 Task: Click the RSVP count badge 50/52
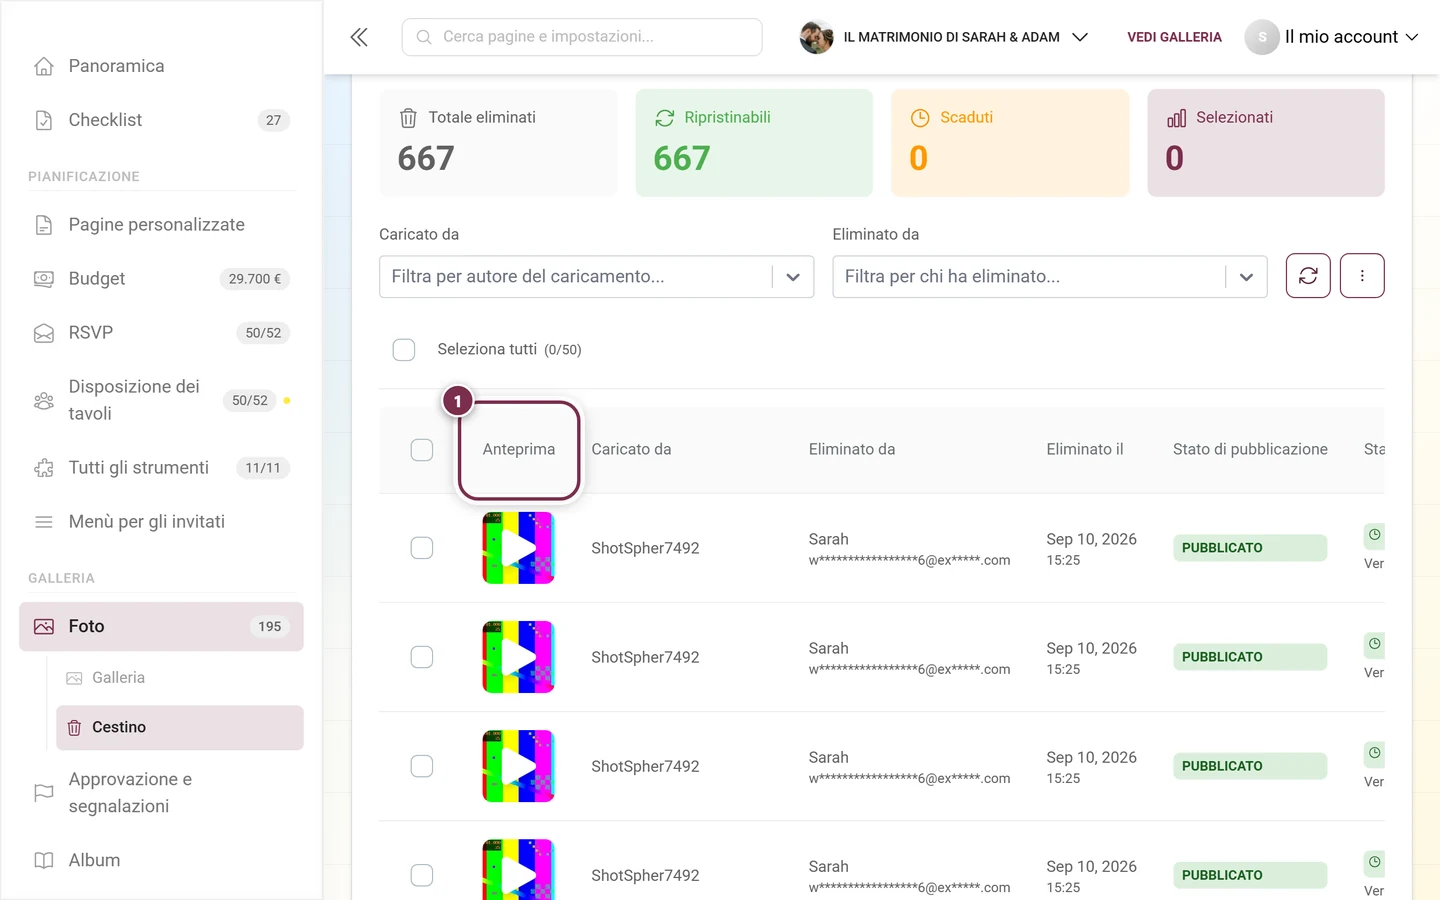point(263,333)
